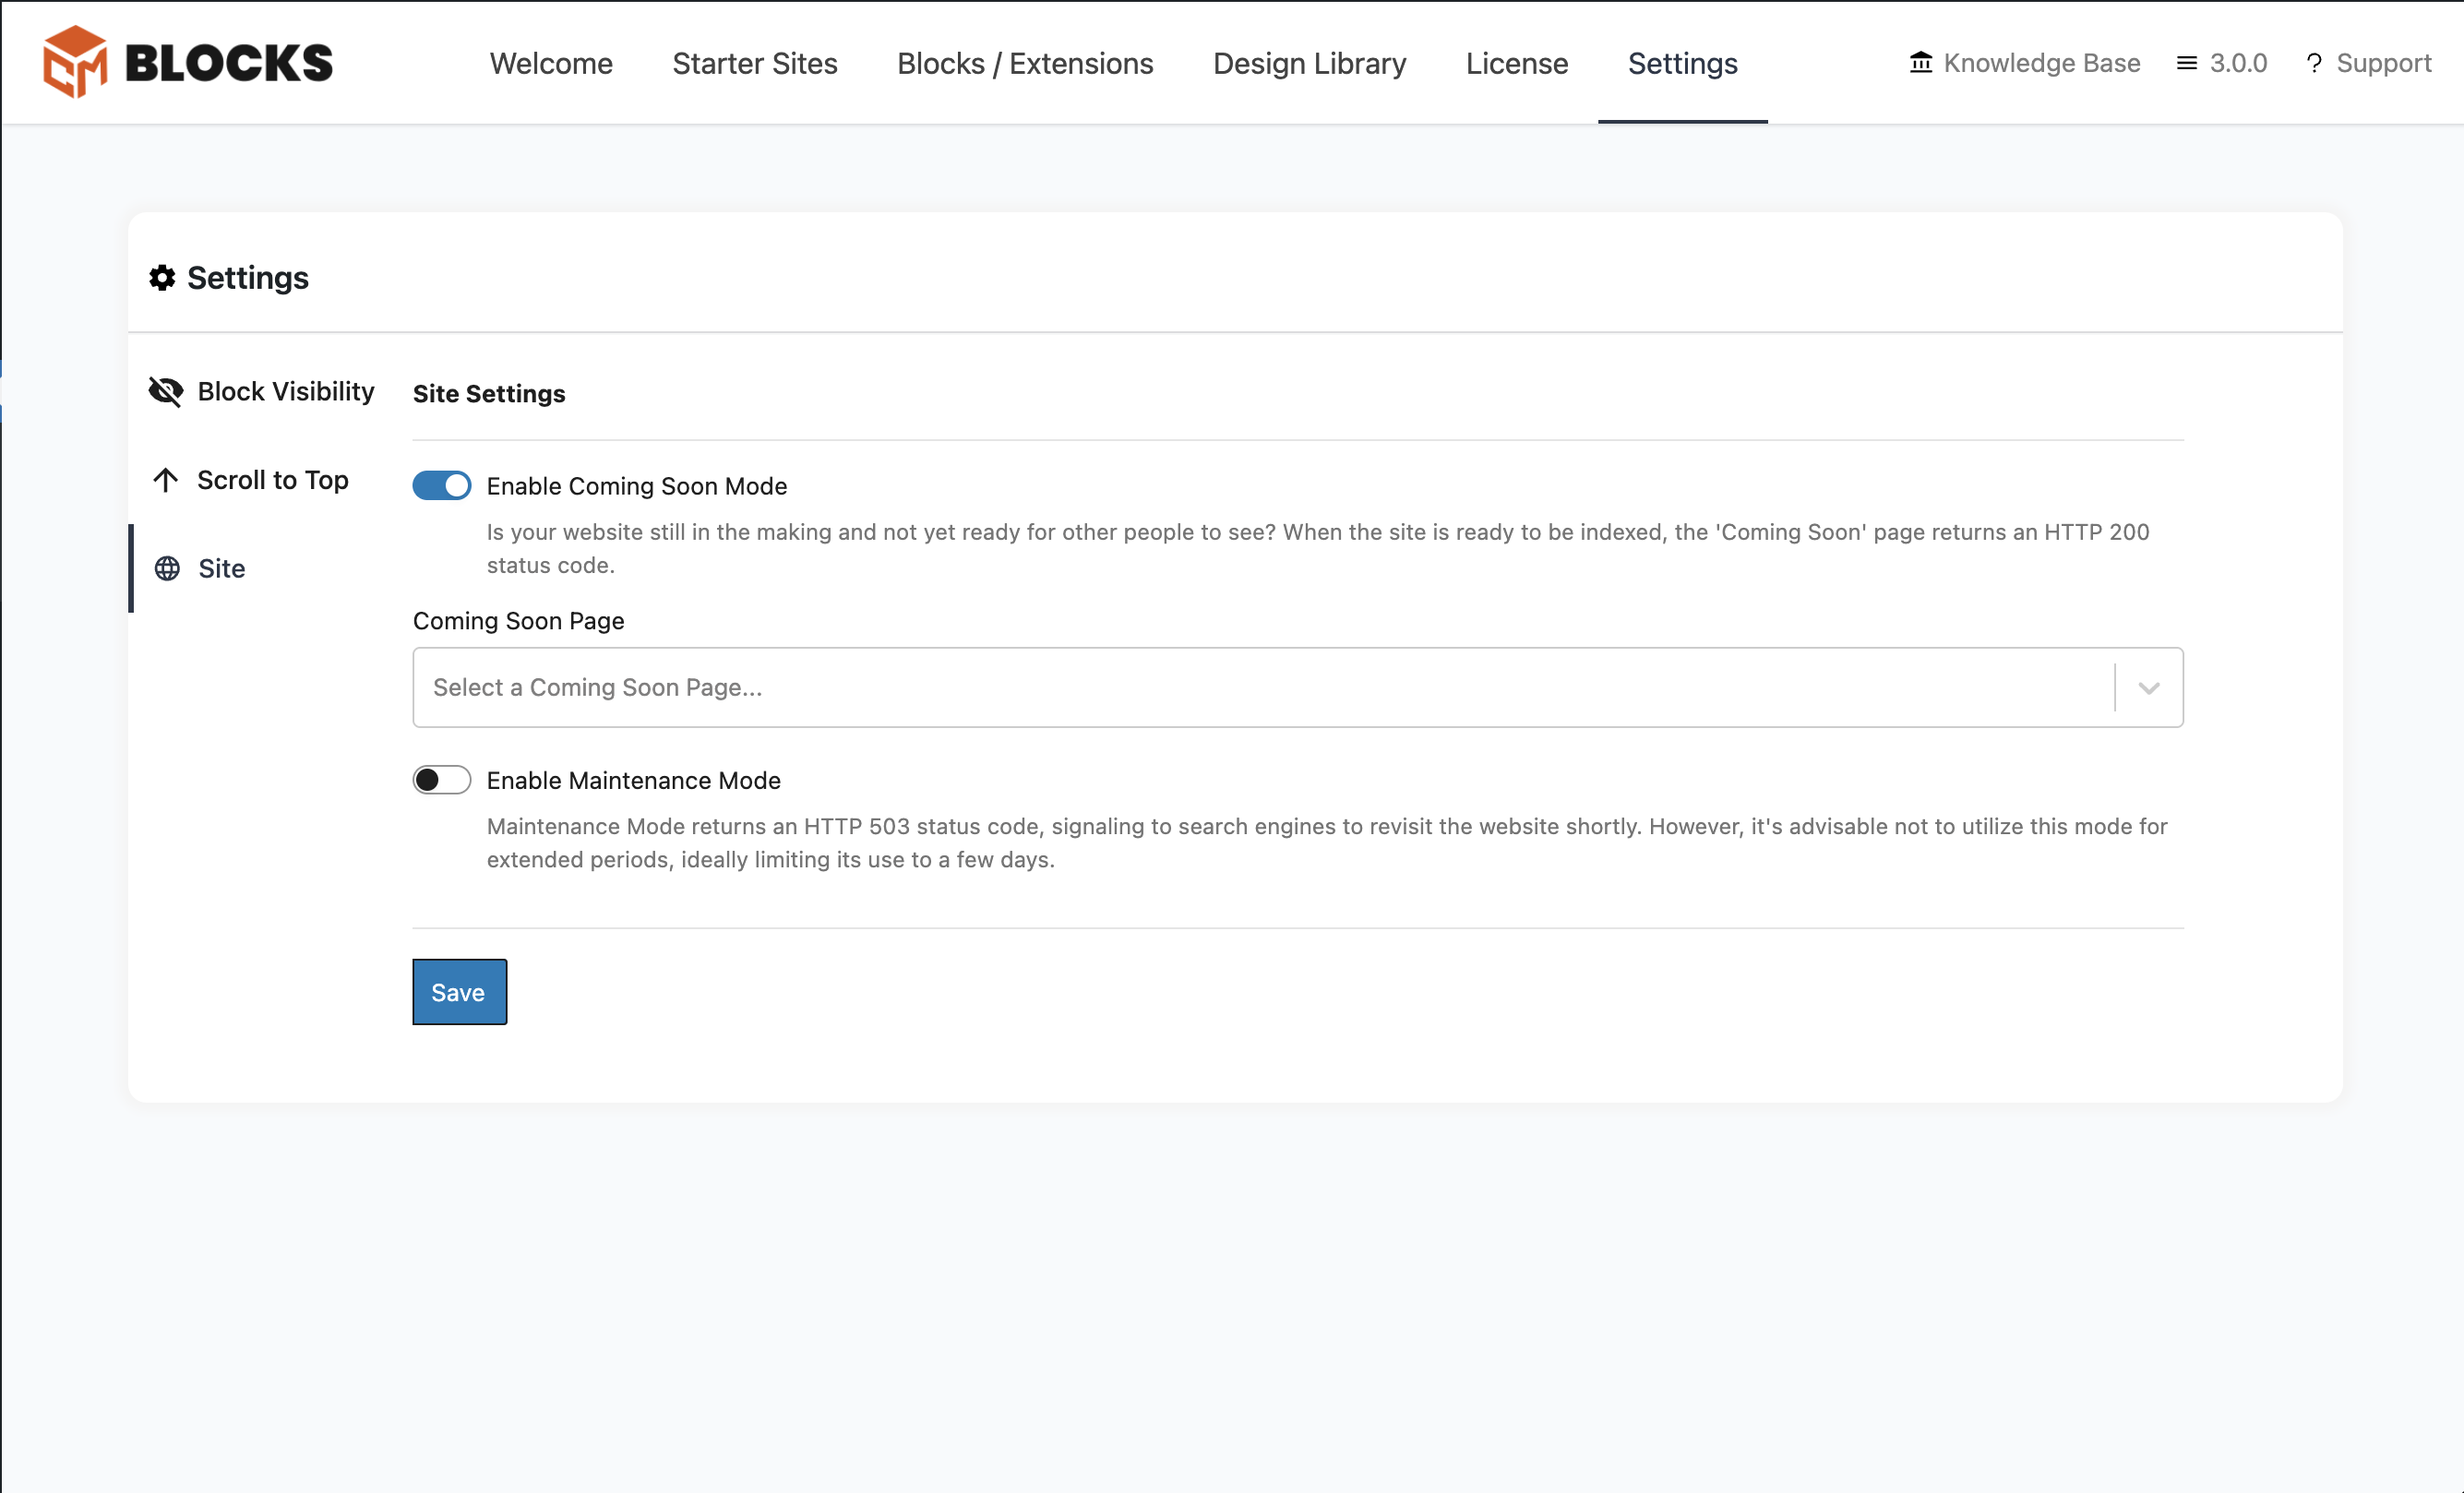Enable the Maintenance Mode toggle
Image resolution: width=2464 pixels, height=1493 pixels.
coord(441,780)
